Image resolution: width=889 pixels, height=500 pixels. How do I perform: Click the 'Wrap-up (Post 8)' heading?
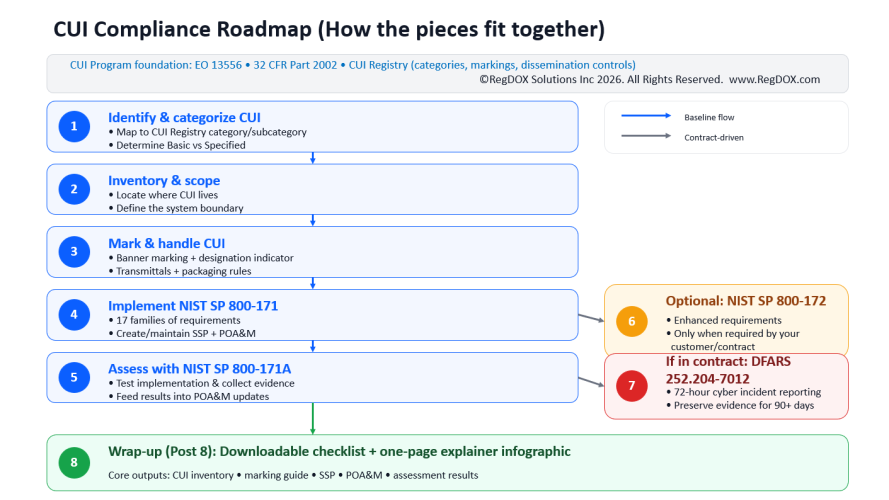click(x=339, y=451)
